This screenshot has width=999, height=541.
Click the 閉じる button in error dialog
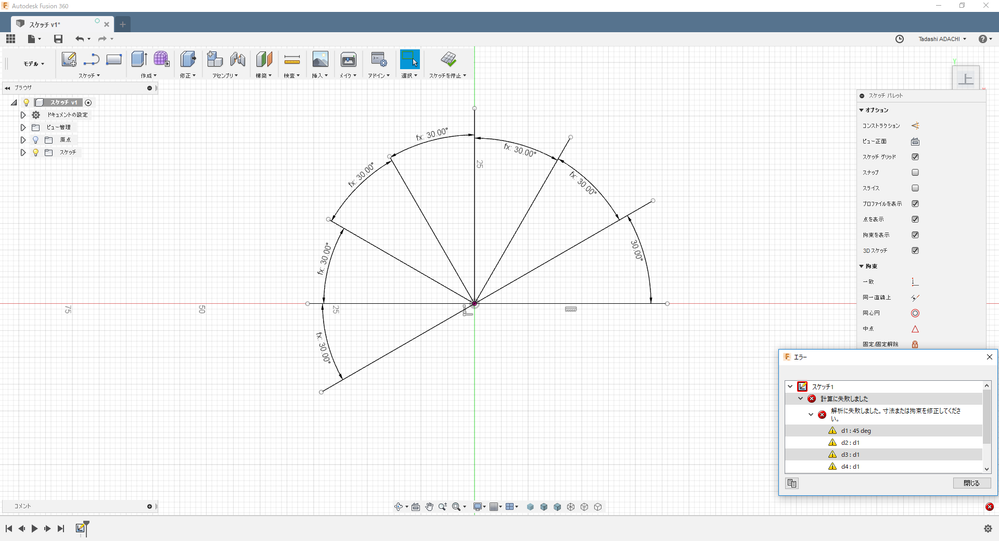(x=972, y=483)
